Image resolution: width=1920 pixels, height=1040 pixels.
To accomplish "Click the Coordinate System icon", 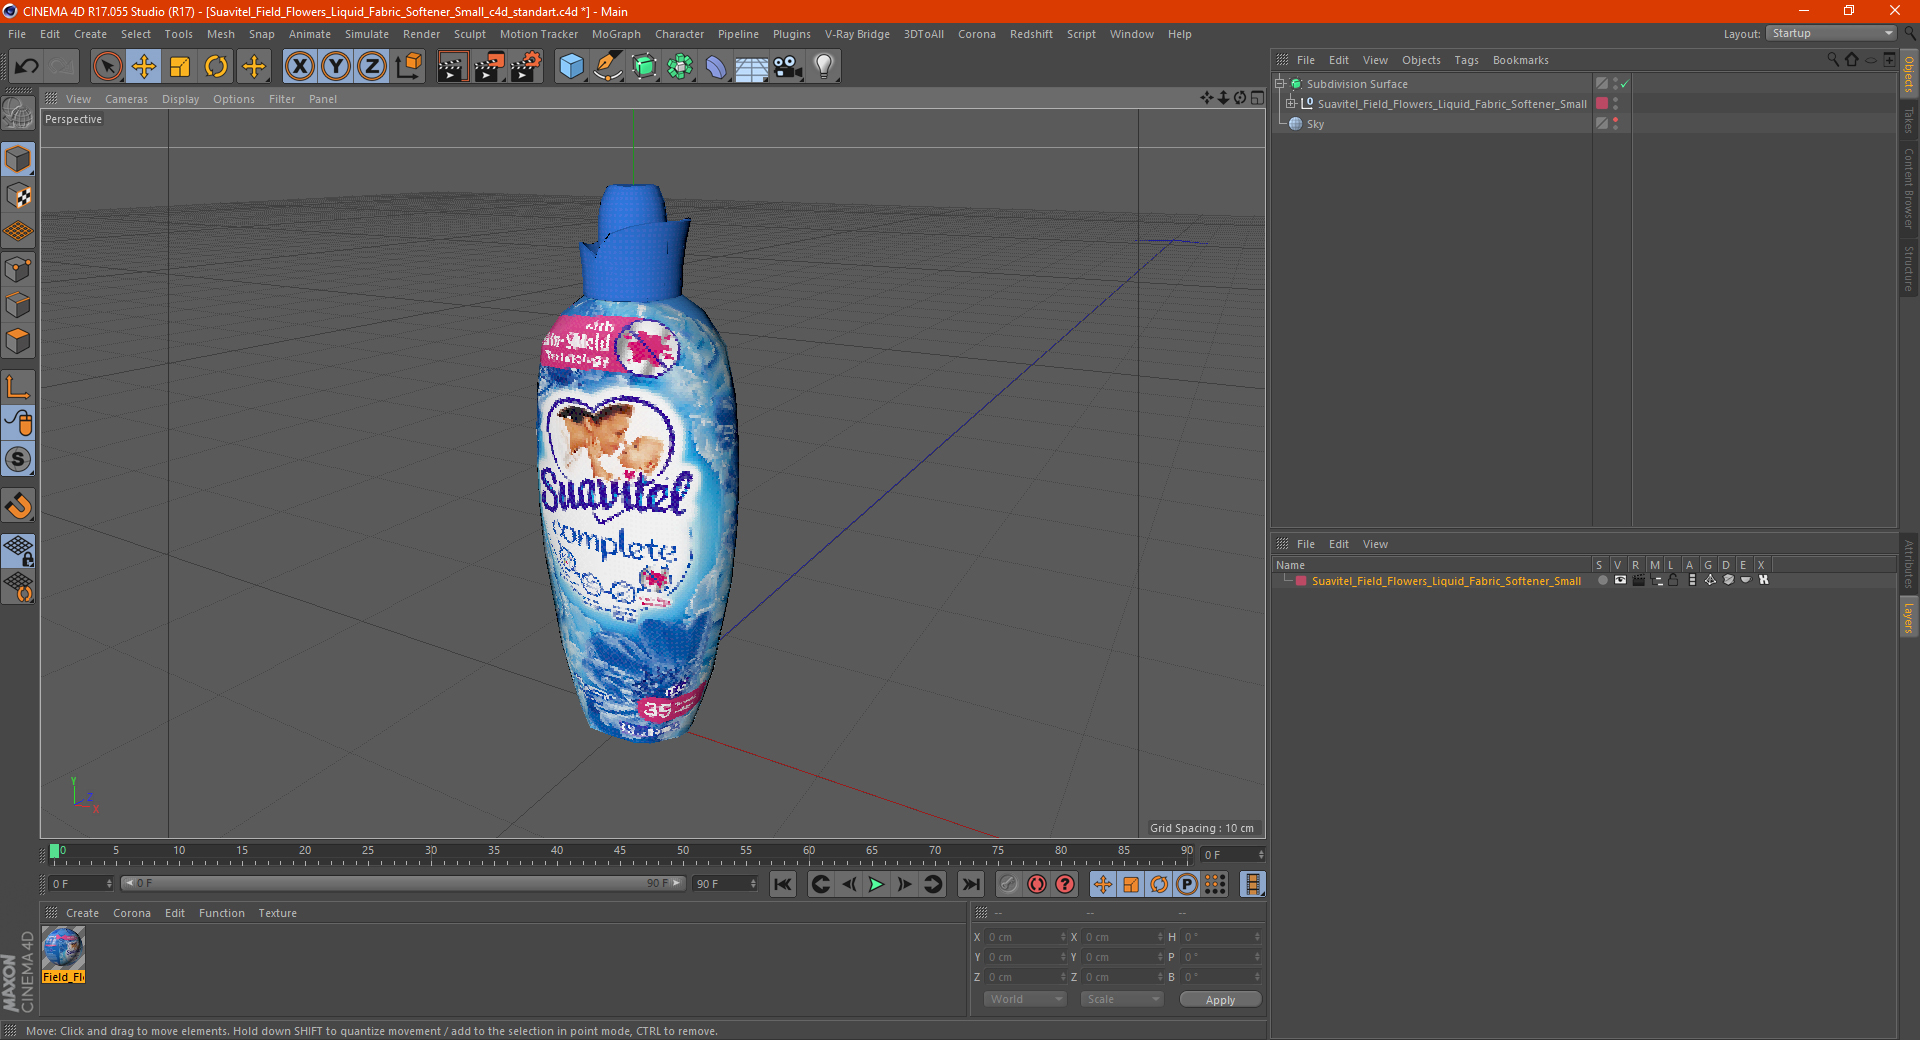I will [408, 67].
